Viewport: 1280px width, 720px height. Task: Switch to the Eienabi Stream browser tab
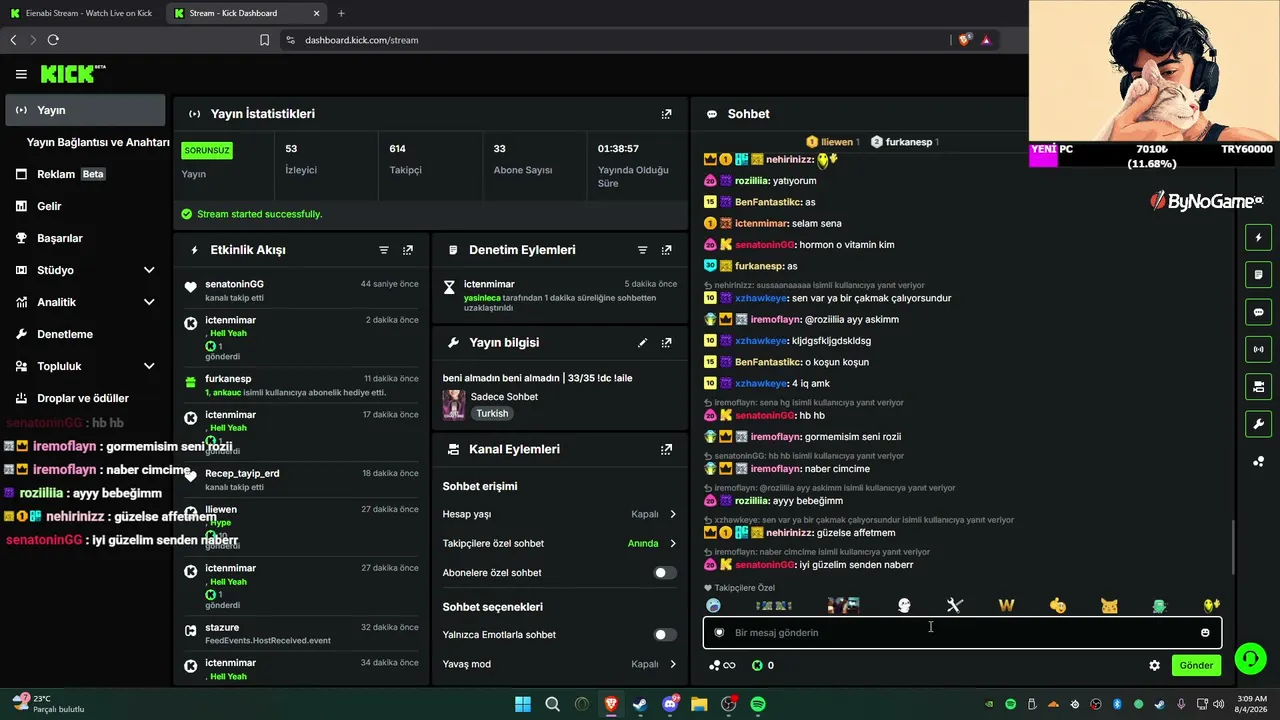tap(83, 13)
